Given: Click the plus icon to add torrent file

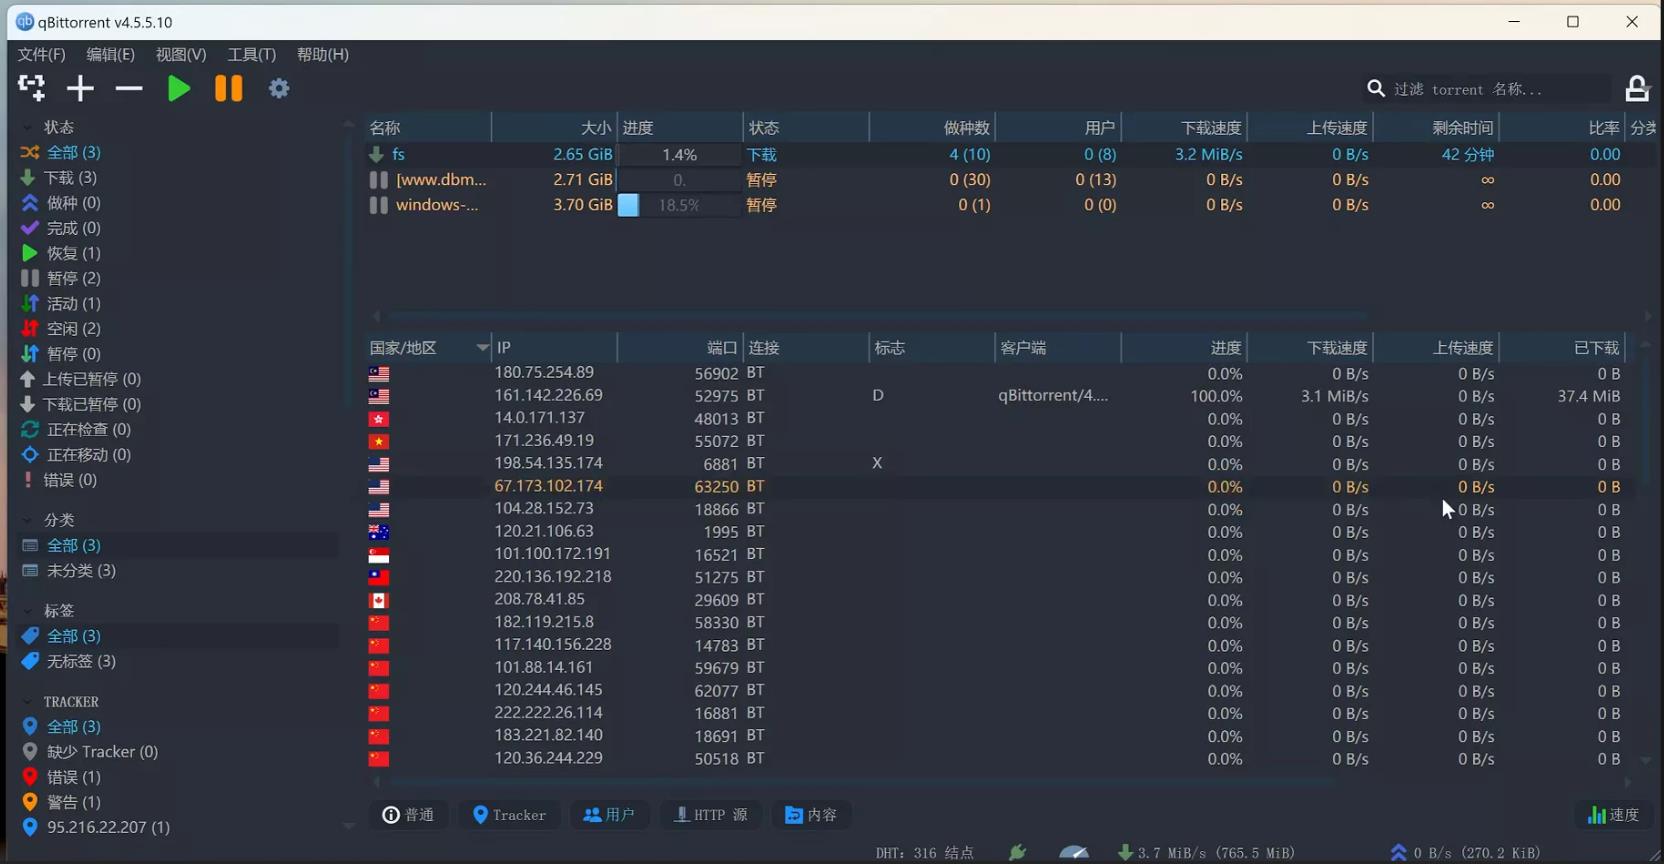Looking at the screenshot, I should click(x=80, y=88).
